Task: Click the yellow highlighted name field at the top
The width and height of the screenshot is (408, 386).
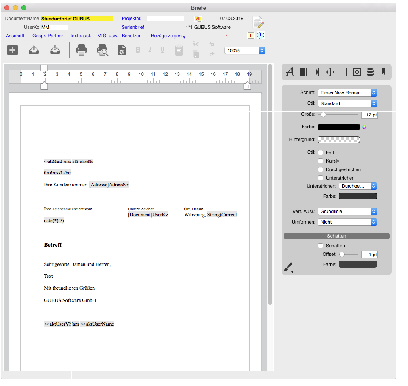Action: [77, 18]
